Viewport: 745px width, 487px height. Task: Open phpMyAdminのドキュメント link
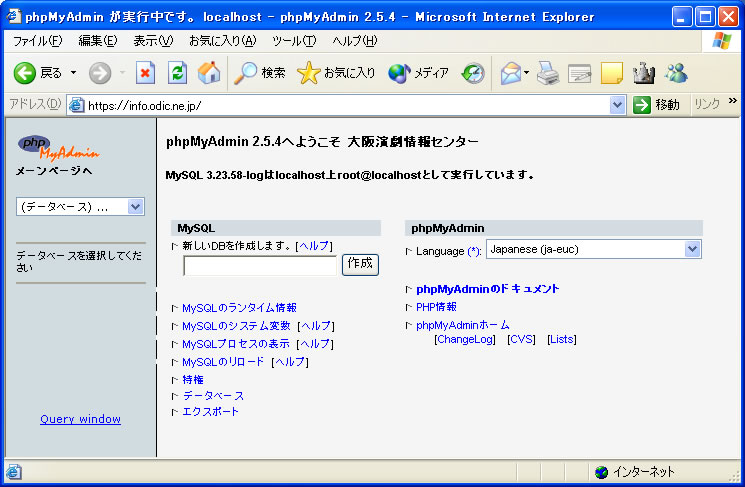point(487,289)
